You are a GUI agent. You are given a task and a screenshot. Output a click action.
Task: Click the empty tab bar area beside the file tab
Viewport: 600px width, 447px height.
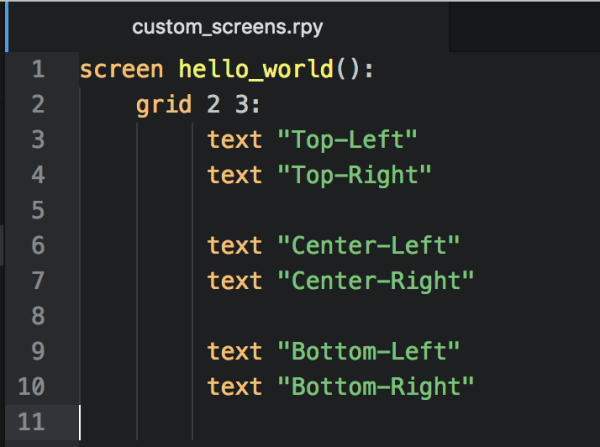tap(522, 27)
